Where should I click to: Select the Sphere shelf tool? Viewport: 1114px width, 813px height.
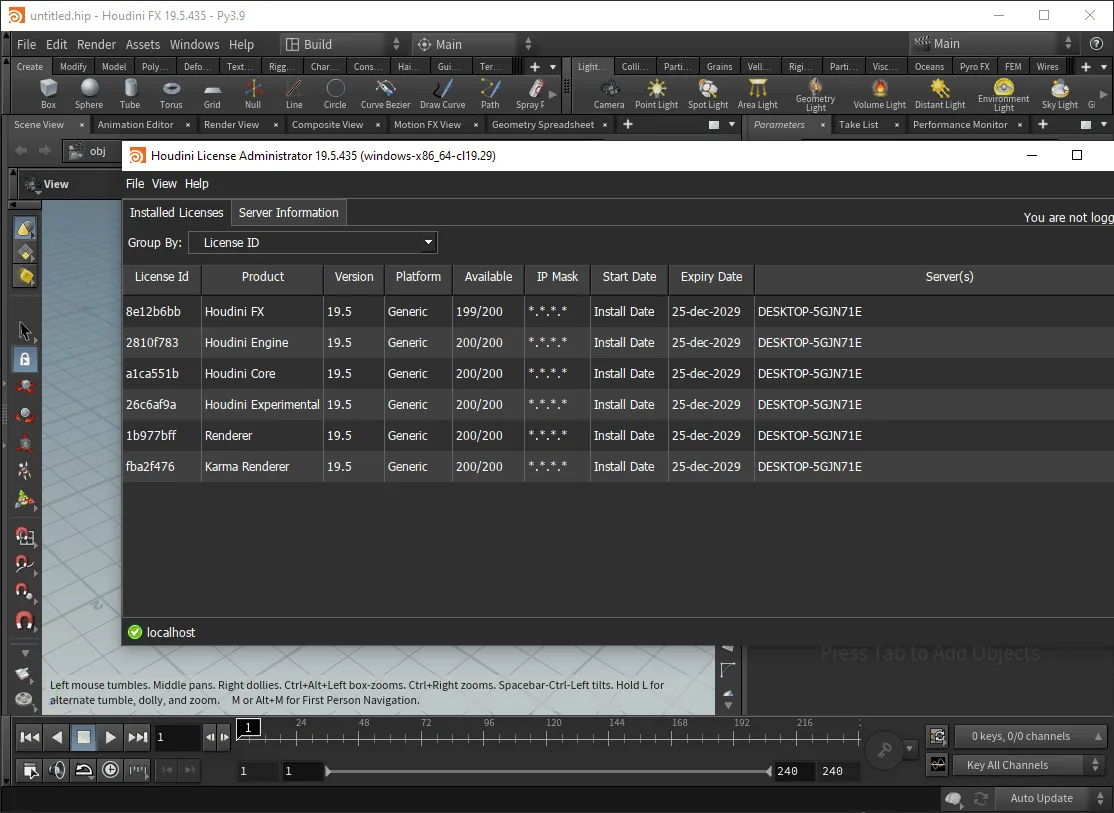pos(89,94)
